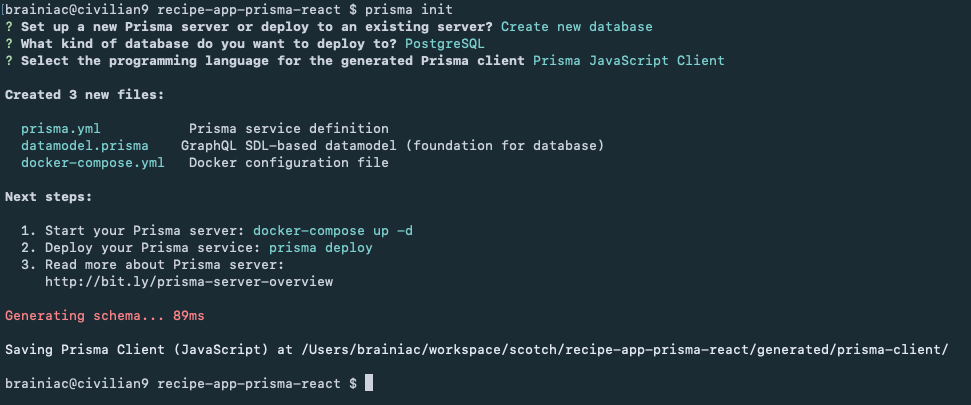
Task: Click the docker-compose.yml file name
Action: (x=93, y=163)
